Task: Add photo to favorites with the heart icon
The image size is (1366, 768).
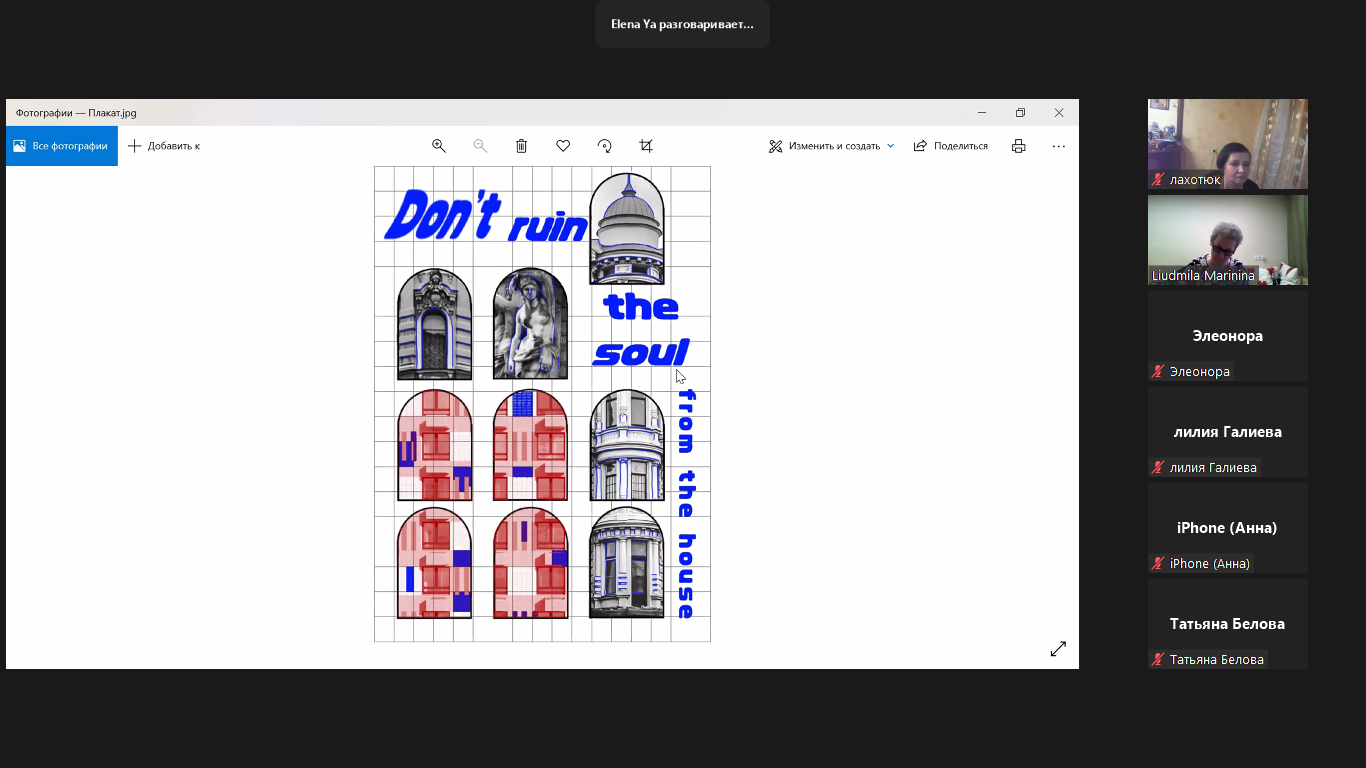Action: tap(563, 146)
